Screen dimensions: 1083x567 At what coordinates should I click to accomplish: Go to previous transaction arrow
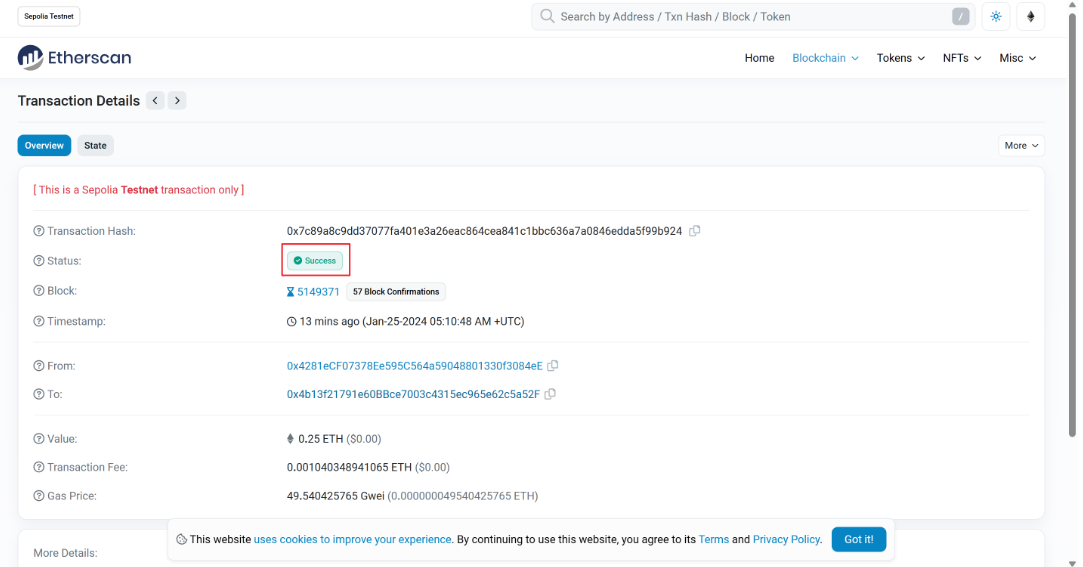coord(155,101)
